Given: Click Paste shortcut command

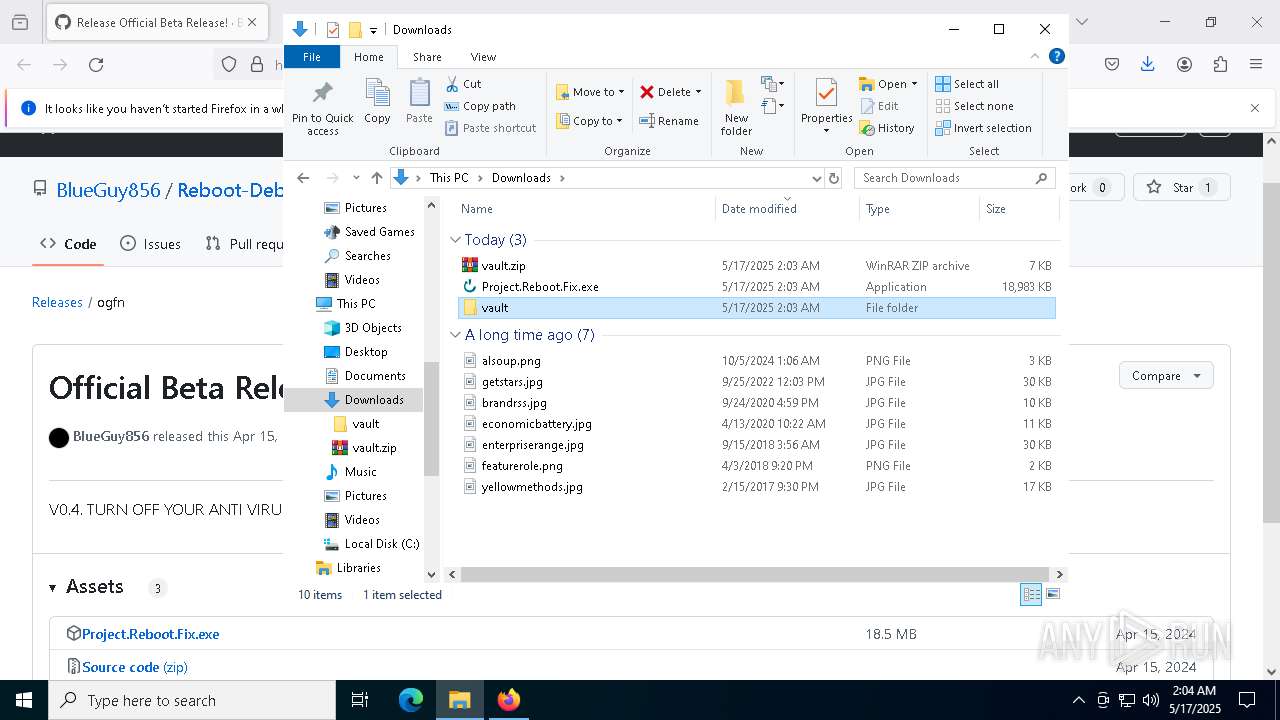Looking at the screenshot, I should 490,128.
